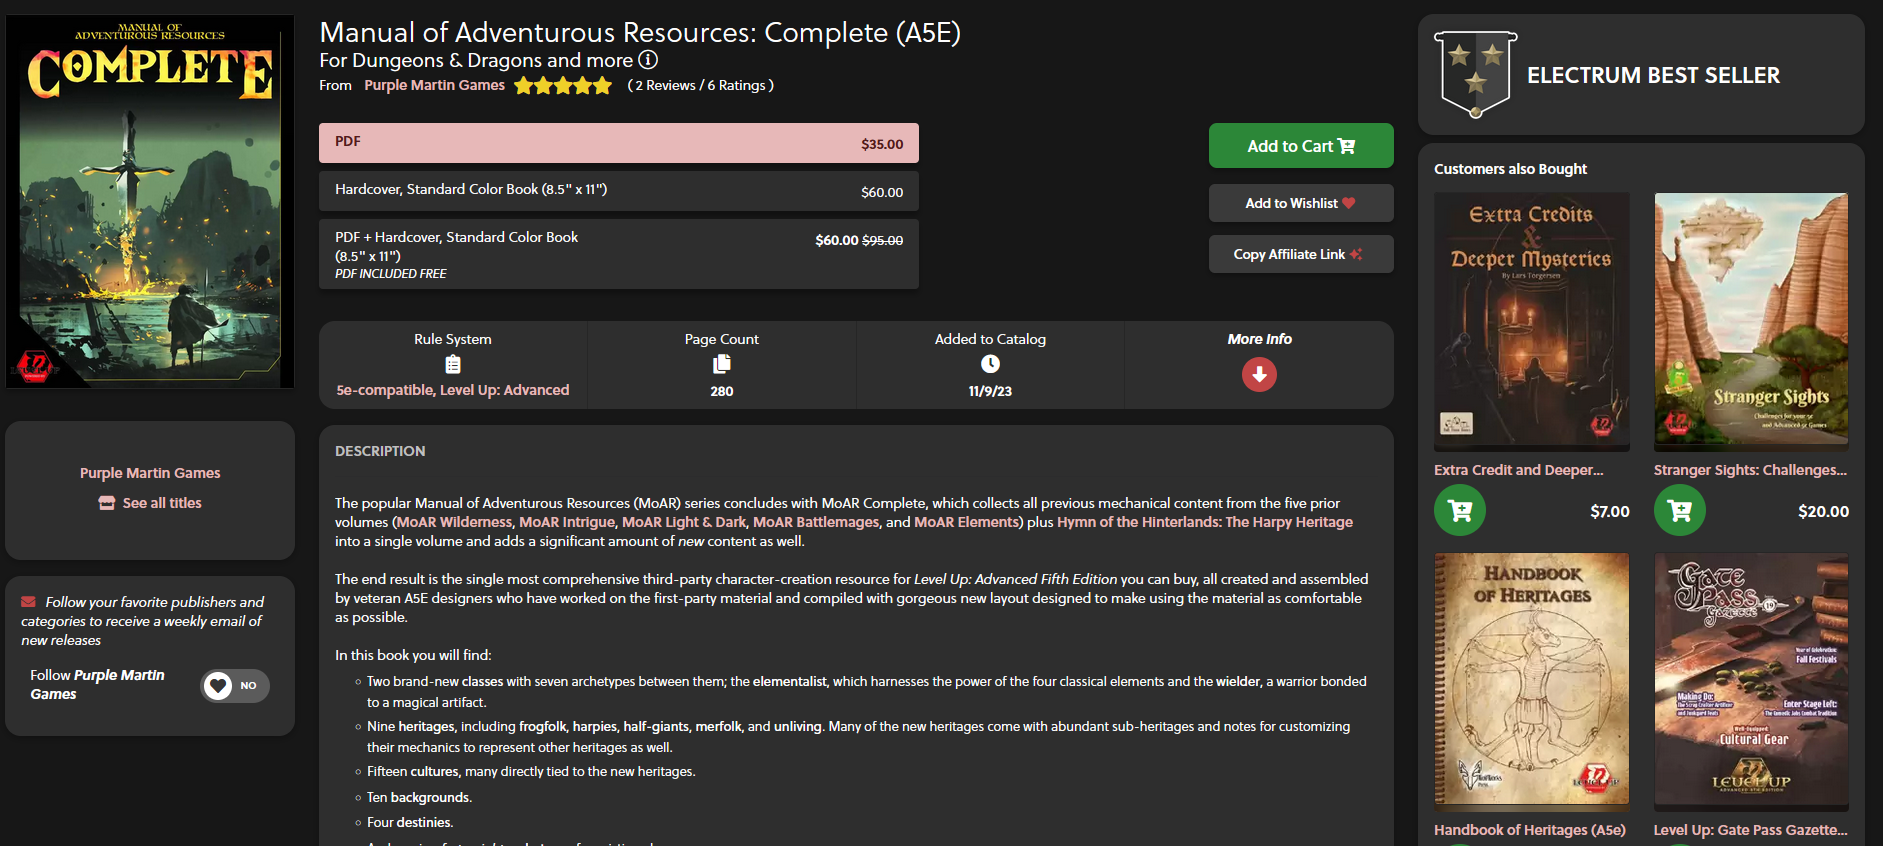
Task: Click the DESCRIPTION heading
Action: [380, 451]
